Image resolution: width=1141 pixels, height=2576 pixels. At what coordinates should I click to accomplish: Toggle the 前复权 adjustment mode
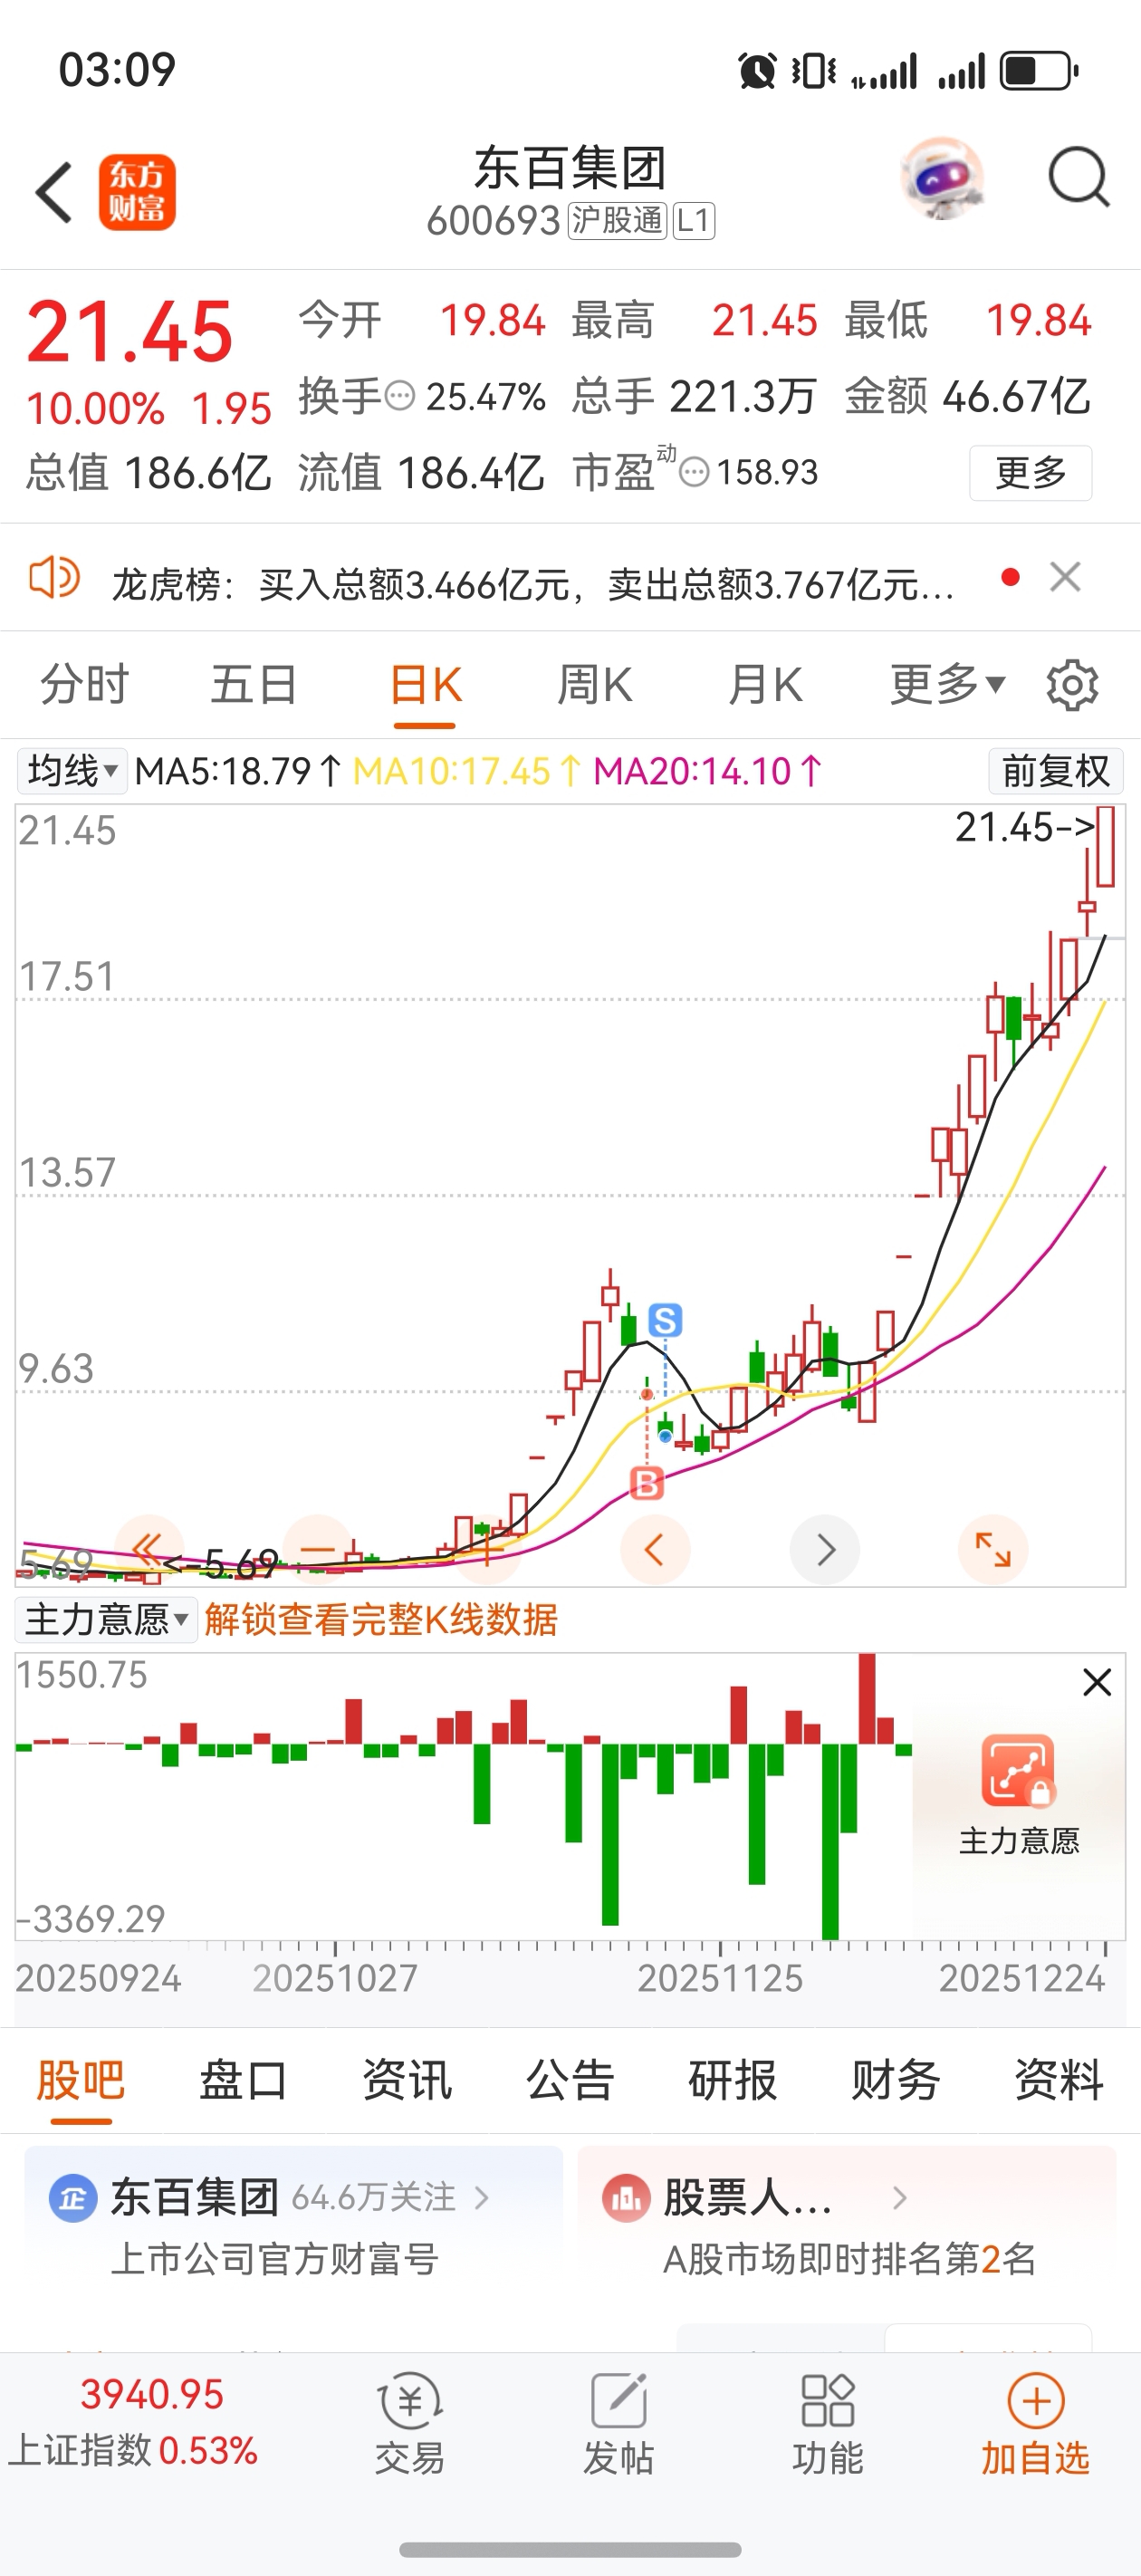[1056, 771]
